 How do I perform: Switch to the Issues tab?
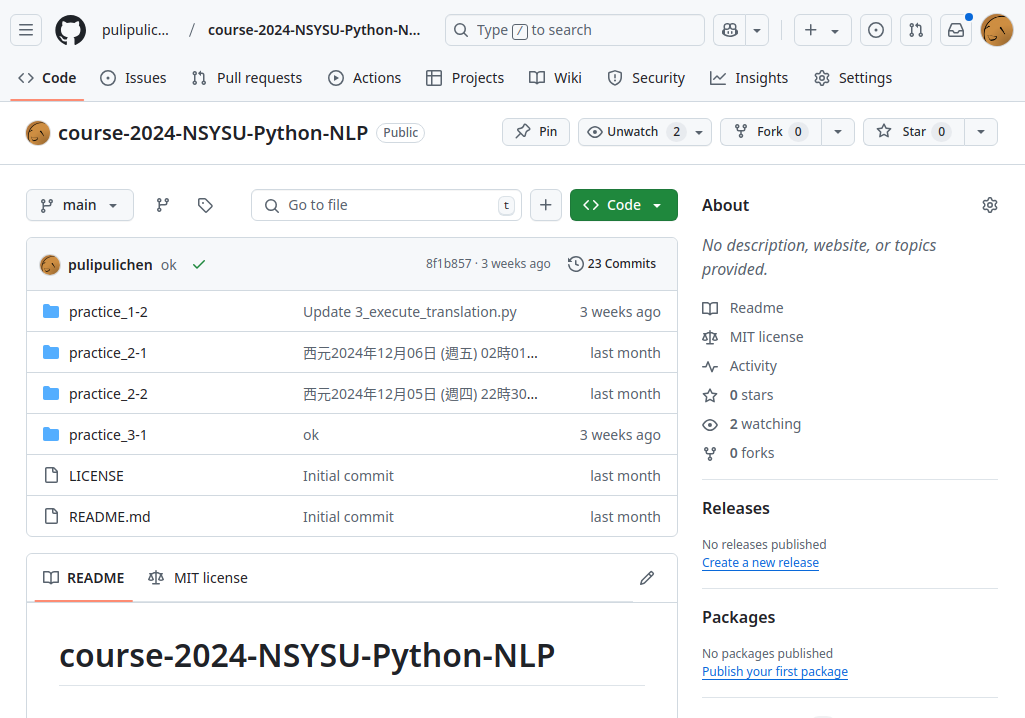[134, 78]
